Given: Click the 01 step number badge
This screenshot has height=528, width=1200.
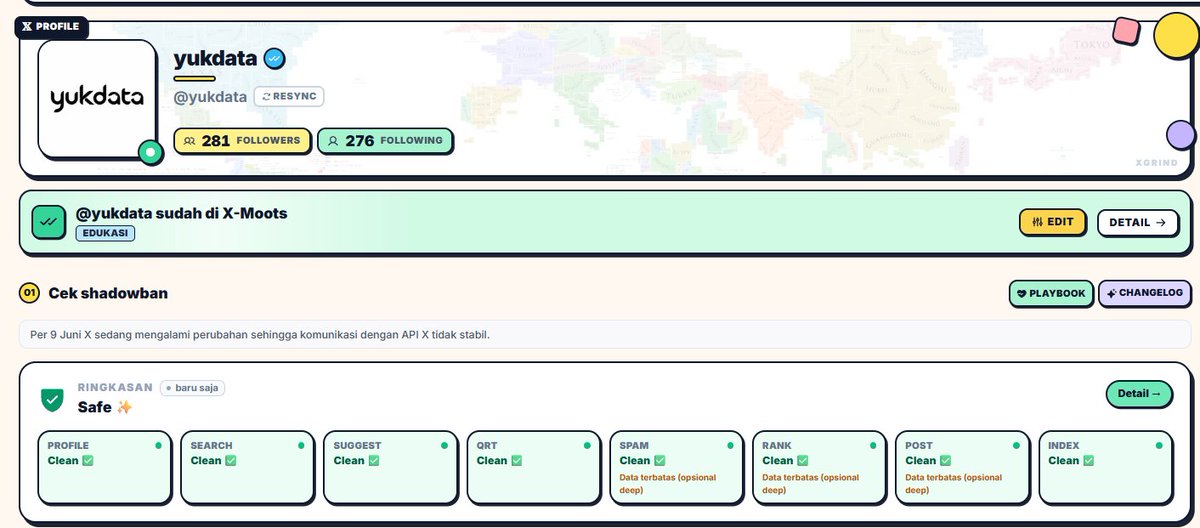Looking at the screenshot, I should point(29,293).
